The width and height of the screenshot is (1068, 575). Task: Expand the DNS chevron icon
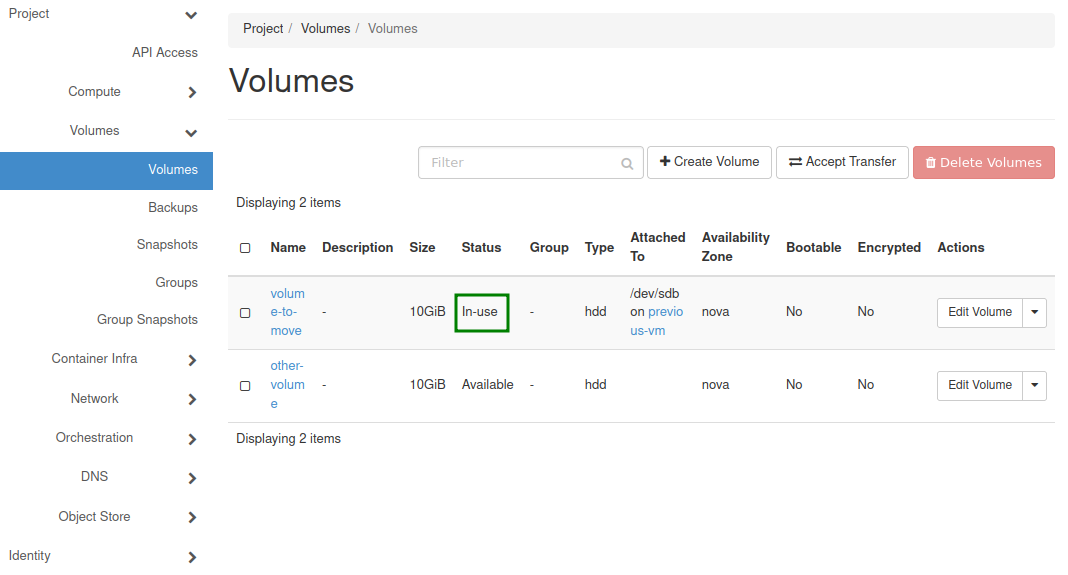[x=192, y=478]
